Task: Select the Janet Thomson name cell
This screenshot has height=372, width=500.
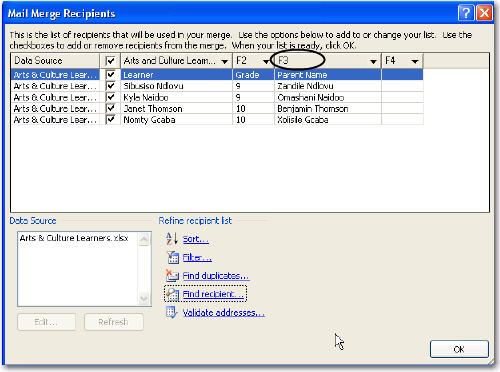Action: coord(176,108)
